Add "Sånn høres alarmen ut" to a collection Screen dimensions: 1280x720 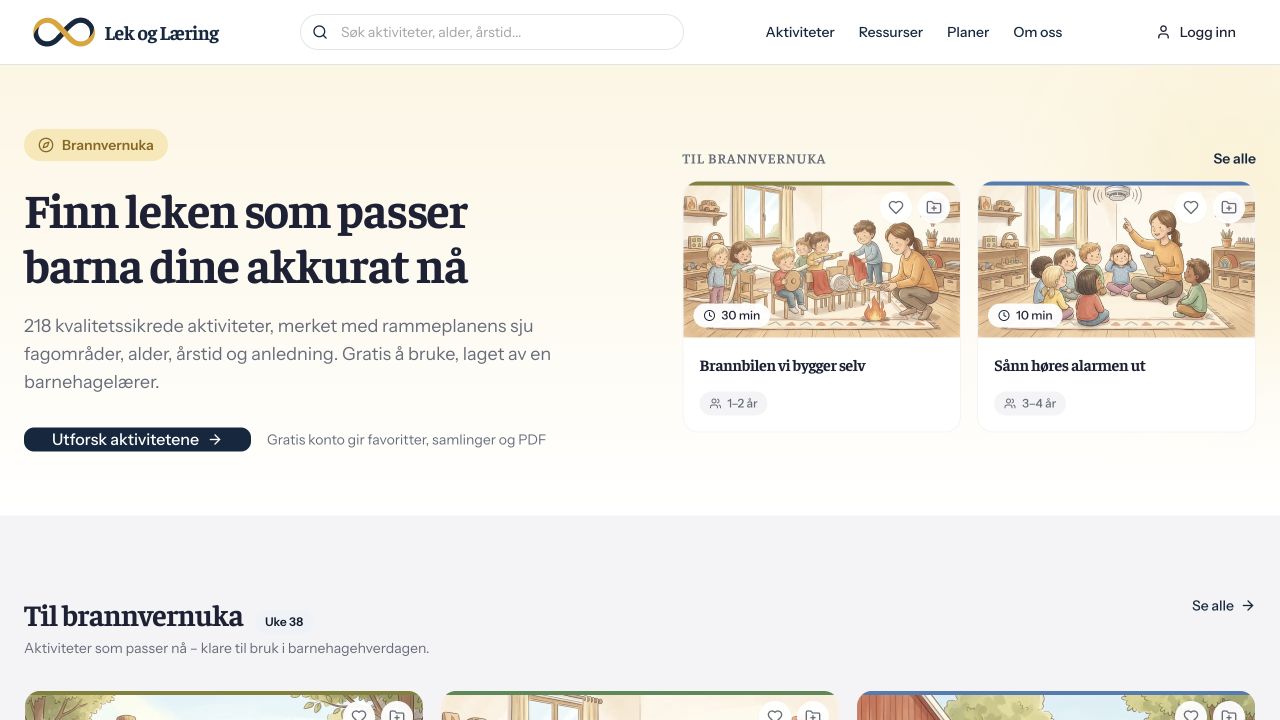coord(1229,207)
